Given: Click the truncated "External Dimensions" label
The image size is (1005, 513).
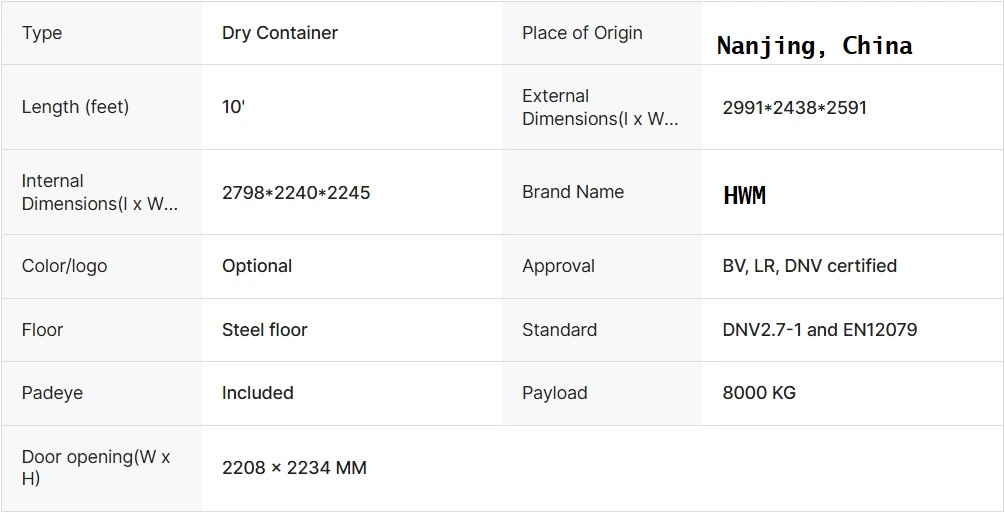Looking at the screenshot, I should [x=599, y=107].
